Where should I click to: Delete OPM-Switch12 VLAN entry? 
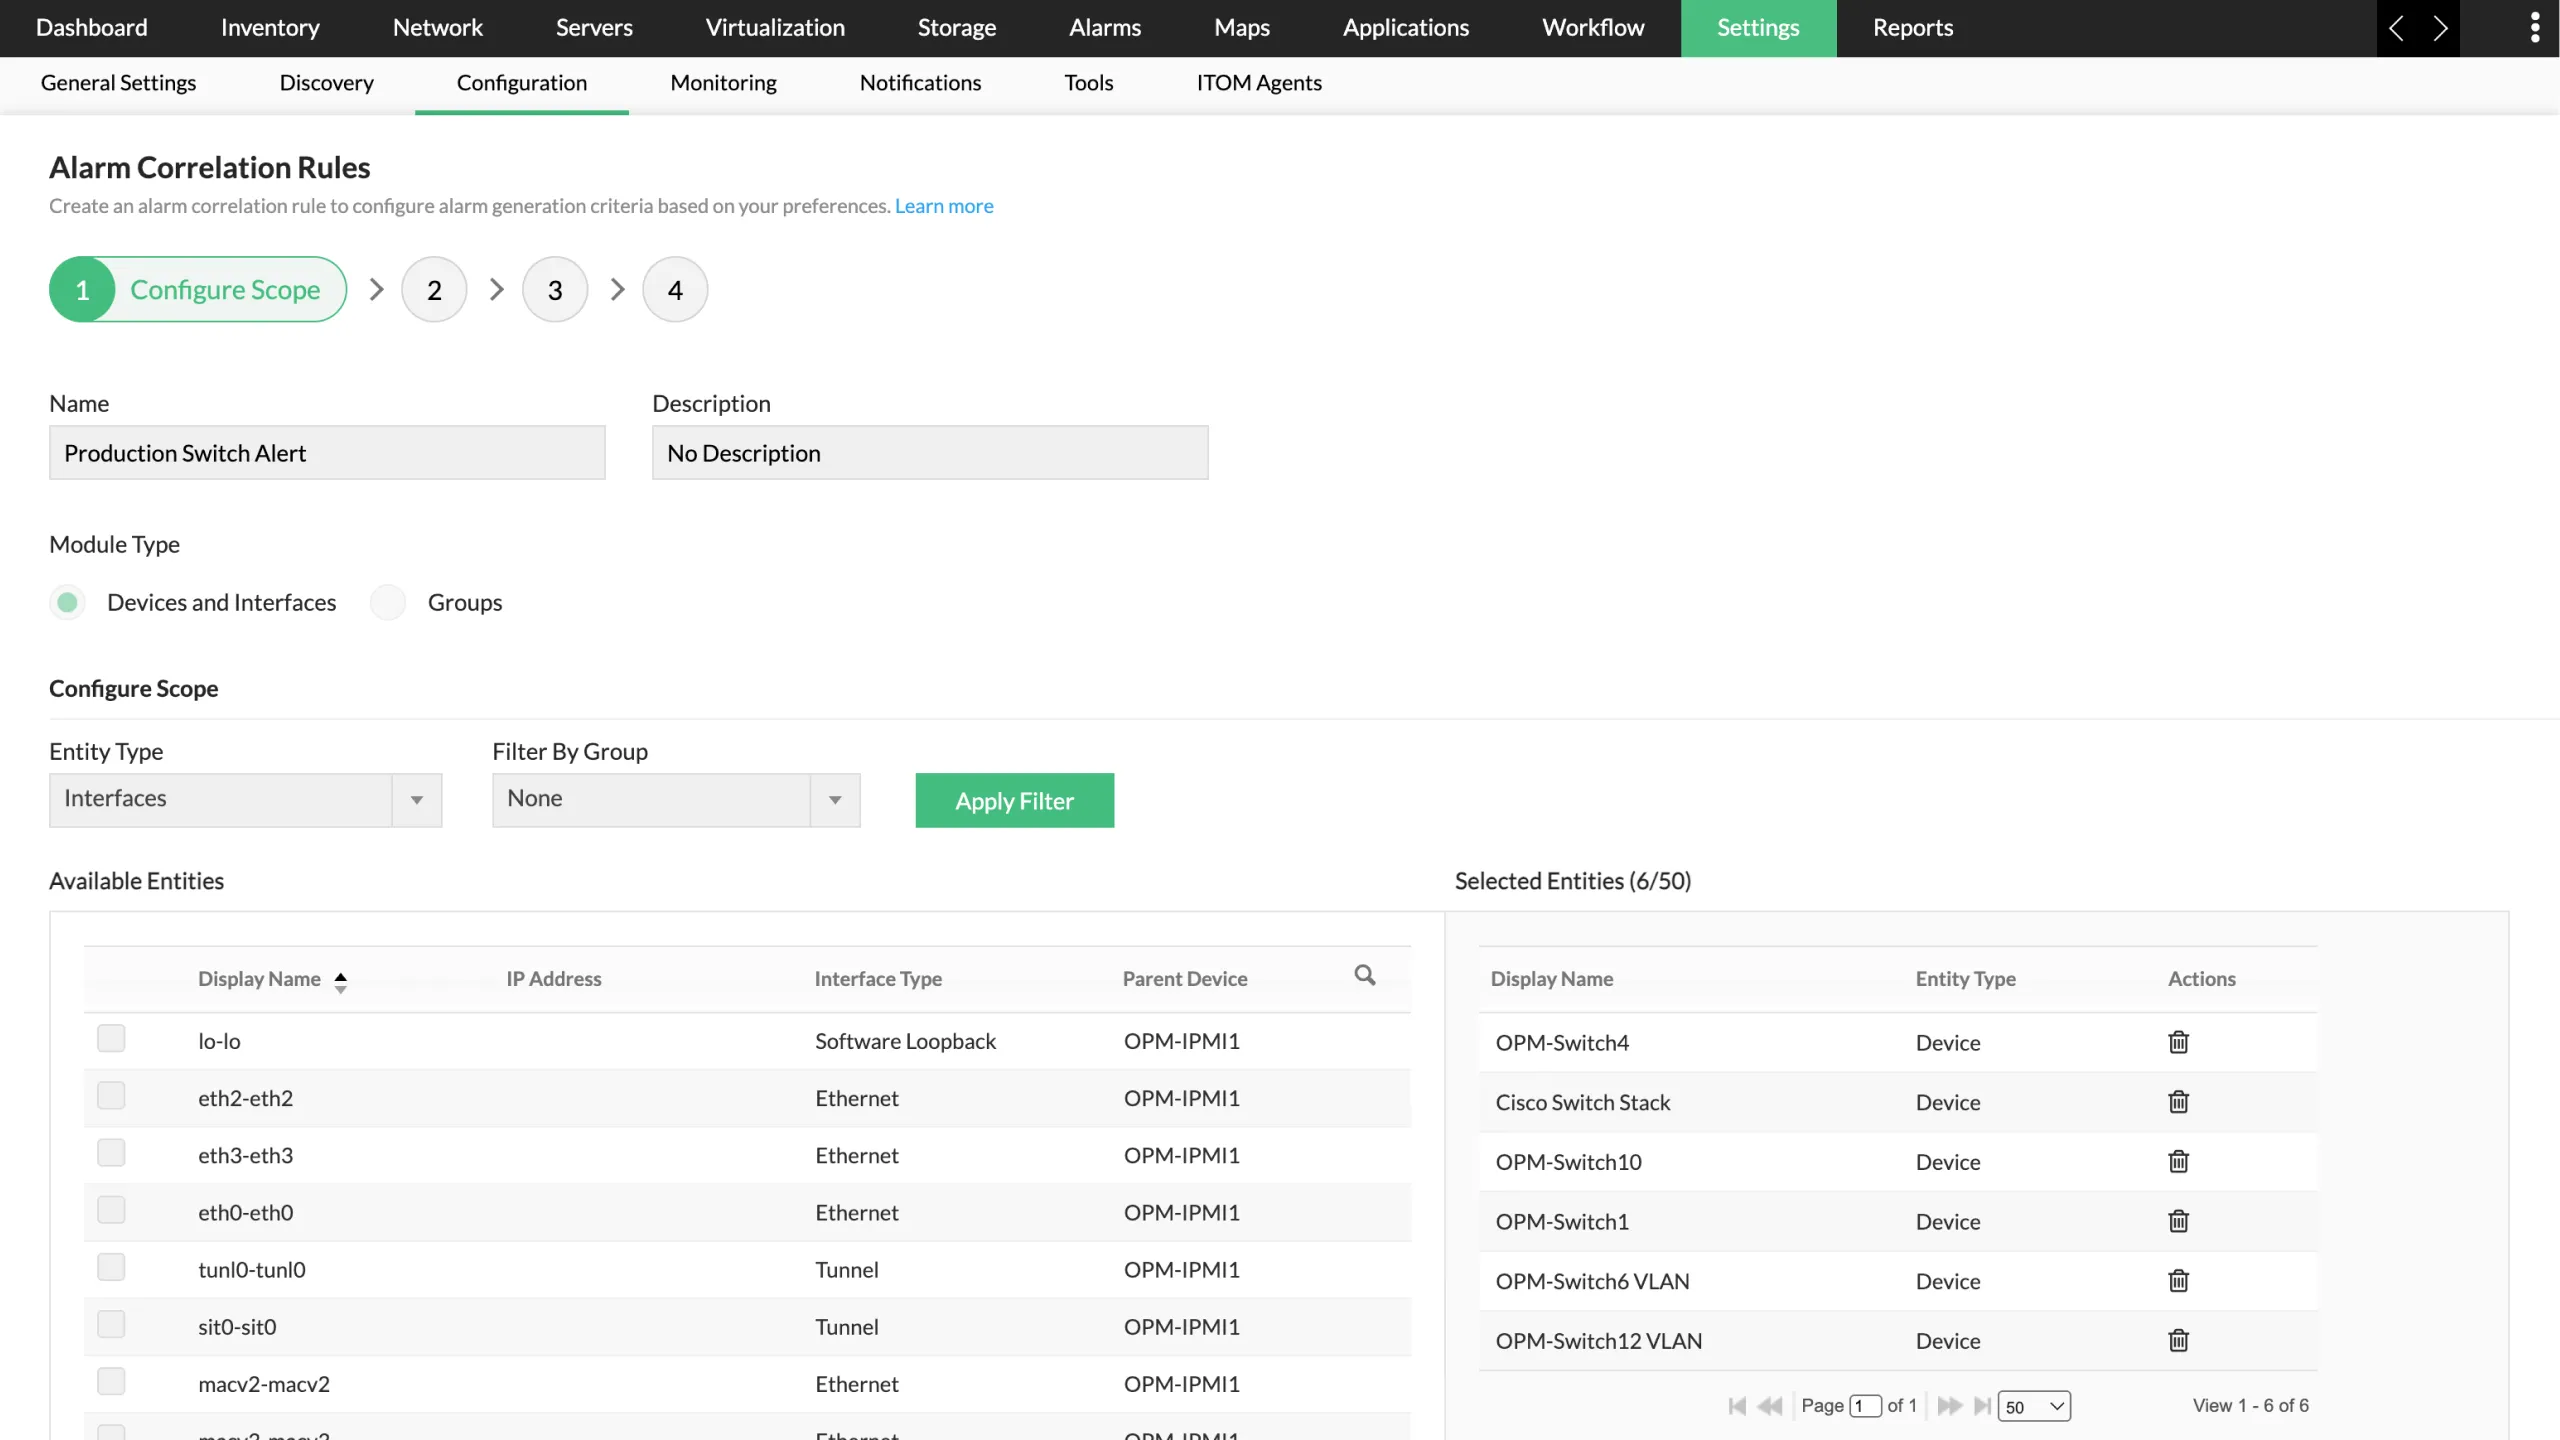2178,1340
